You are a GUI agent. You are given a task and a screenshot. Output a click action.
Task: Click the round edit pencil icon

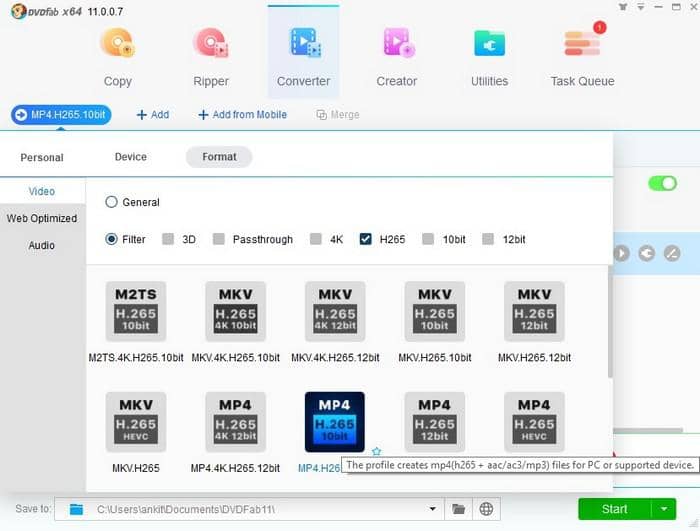point(672,253)
